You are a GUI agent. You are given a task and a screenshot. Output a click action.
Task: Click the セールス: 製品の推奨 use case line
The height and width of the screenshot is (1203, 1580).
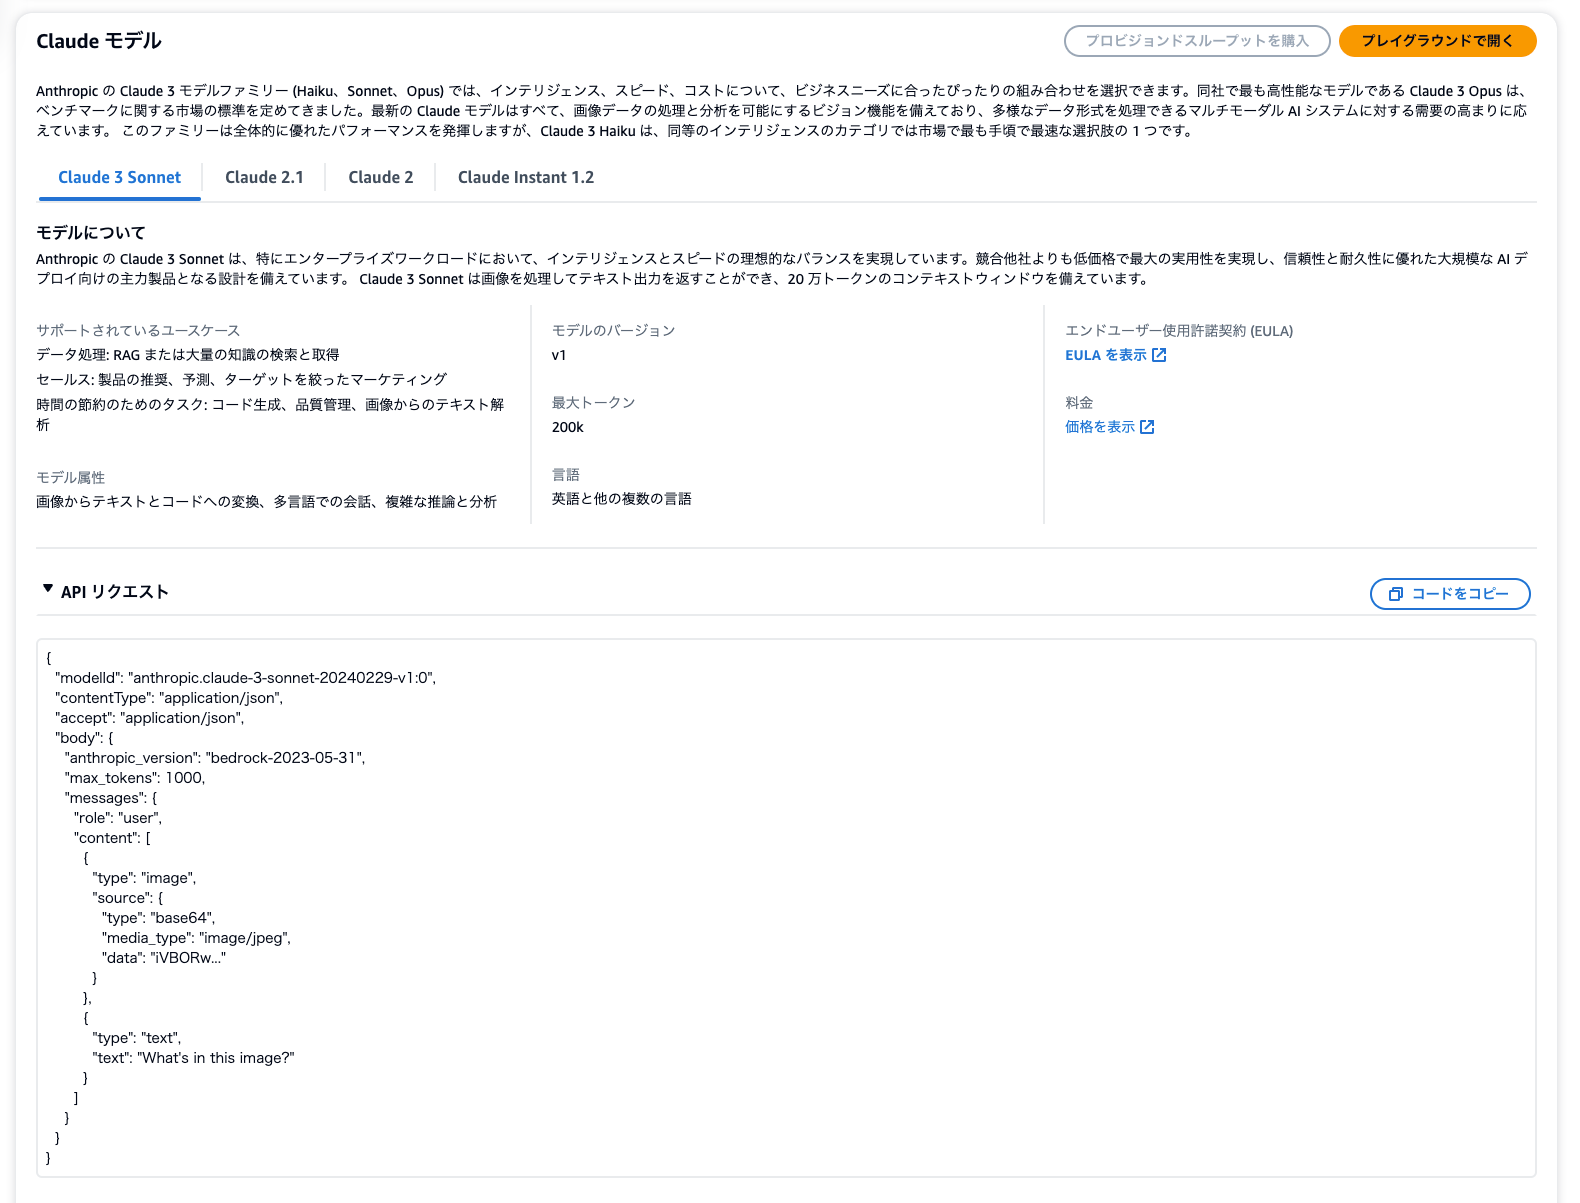(x=242, y=379)
